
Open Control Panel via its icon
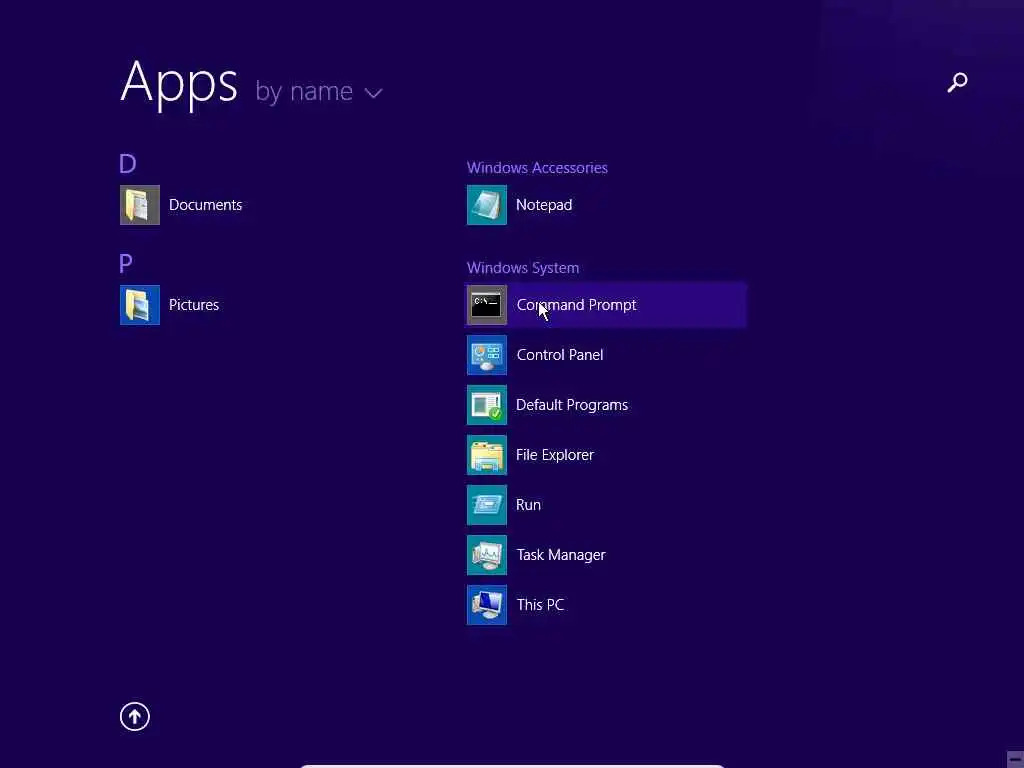click(x=487, y=355)
